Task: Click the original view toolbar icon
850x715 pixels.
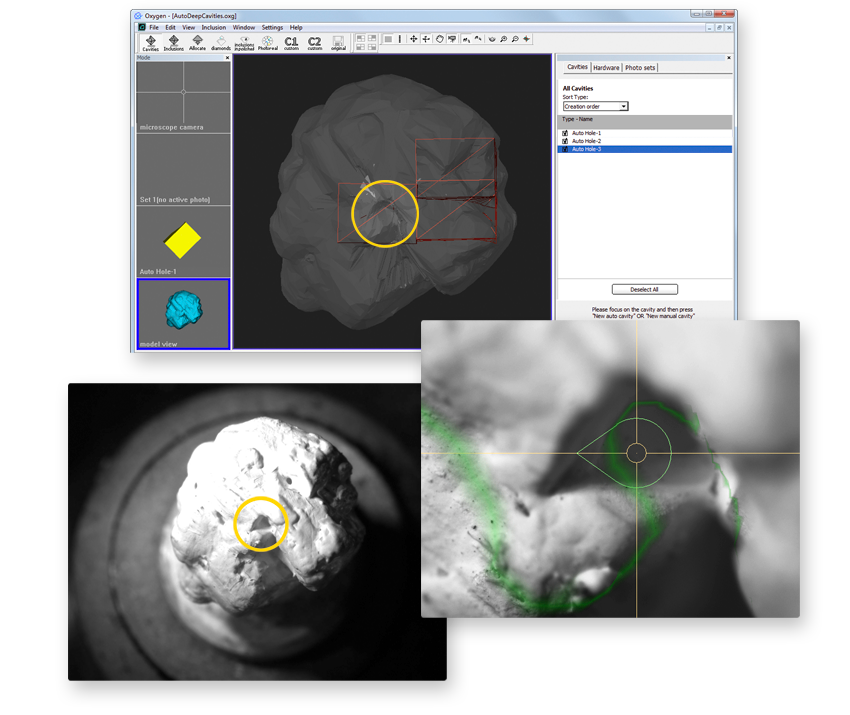Action: [x=339, y=42]
